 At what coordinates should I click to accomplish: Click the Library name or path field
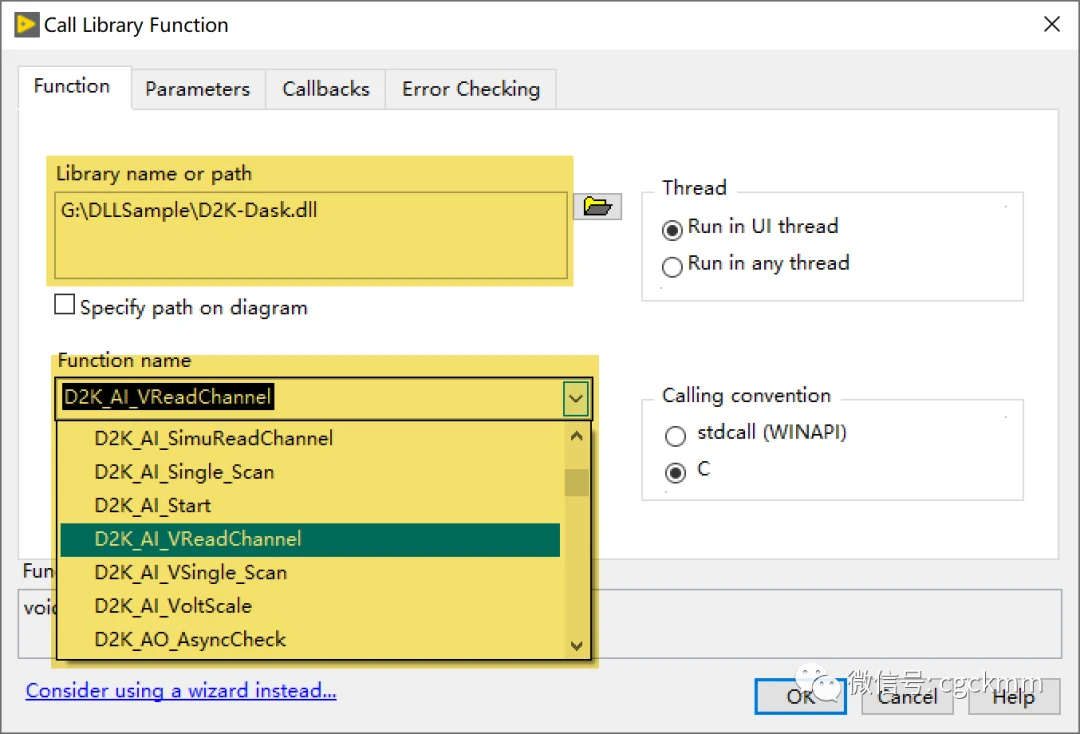310,235
